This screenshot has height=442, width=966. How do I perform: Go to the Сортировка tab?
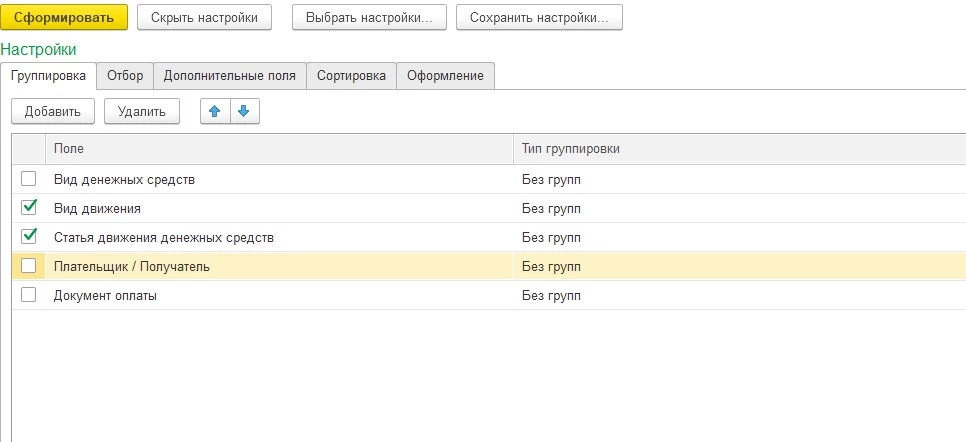pyautogui.click(x=351, y=76)
